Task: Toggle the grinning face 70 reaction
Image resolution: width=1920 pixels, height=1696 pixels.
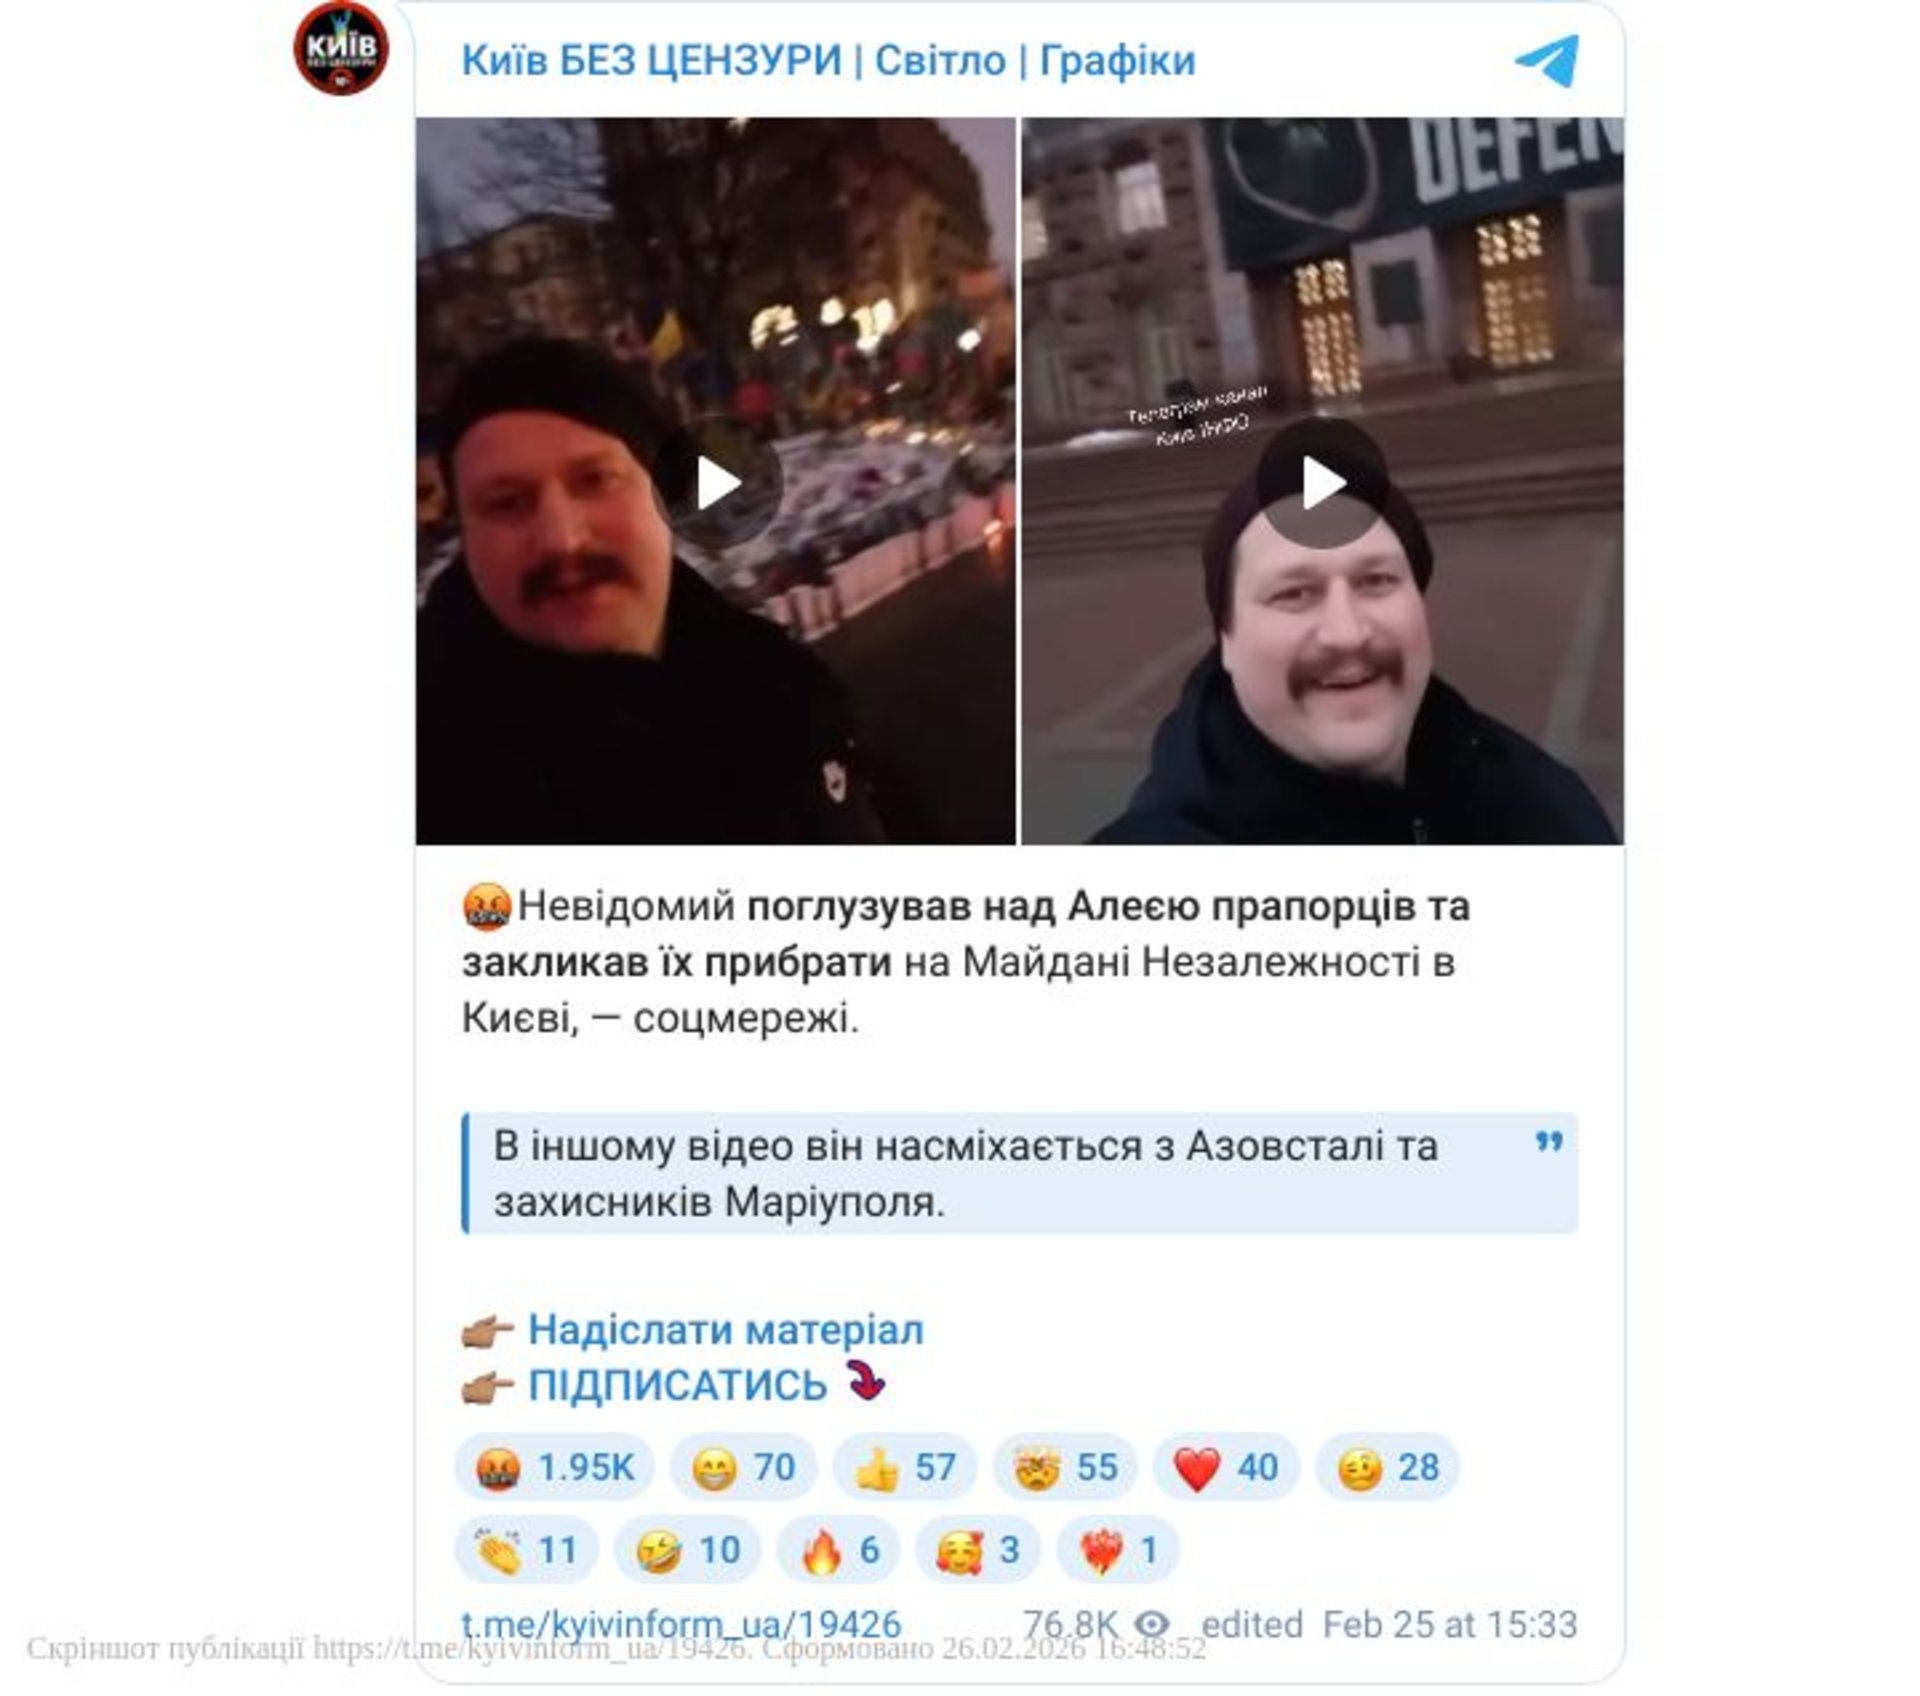Action: 744,1467
